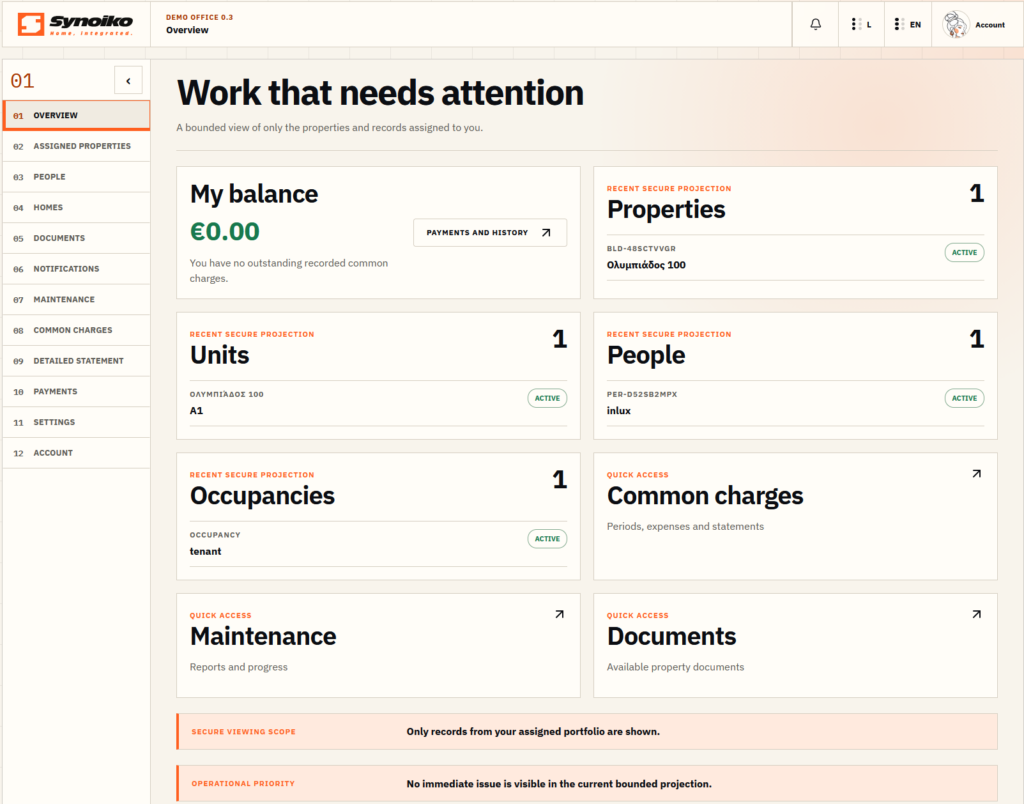This screenshot has width=1024, height=804.
Task: Select the tenant occupancy row
Action: [378, 543]
